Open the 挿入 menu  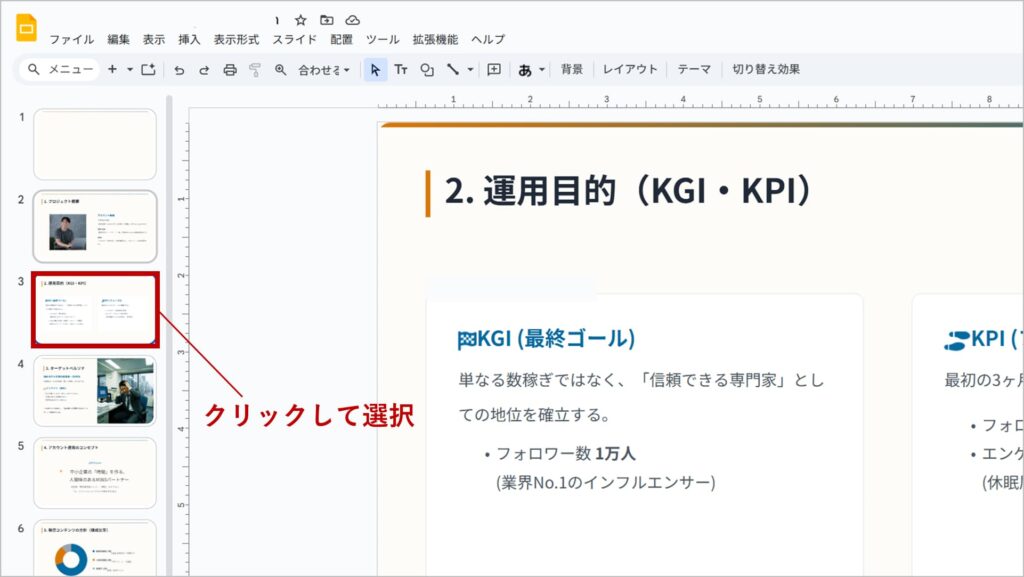click(x=189, y=40)
